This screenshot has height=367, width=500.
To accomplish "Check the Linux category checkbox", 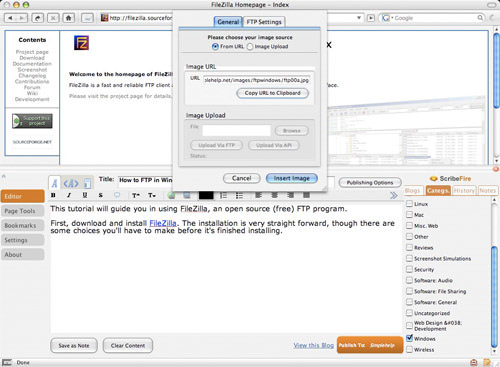I will coord(409,204).
